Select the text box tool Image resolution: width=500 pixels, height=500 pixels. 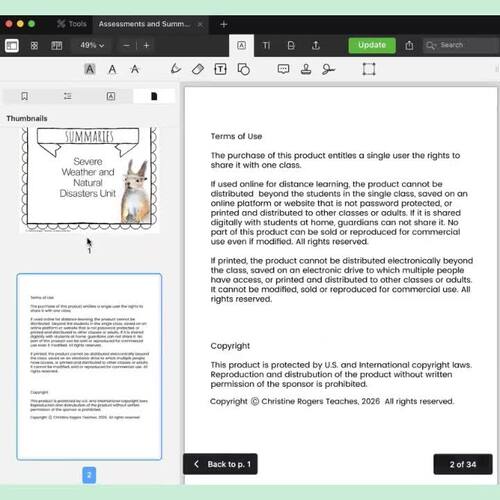220,69
